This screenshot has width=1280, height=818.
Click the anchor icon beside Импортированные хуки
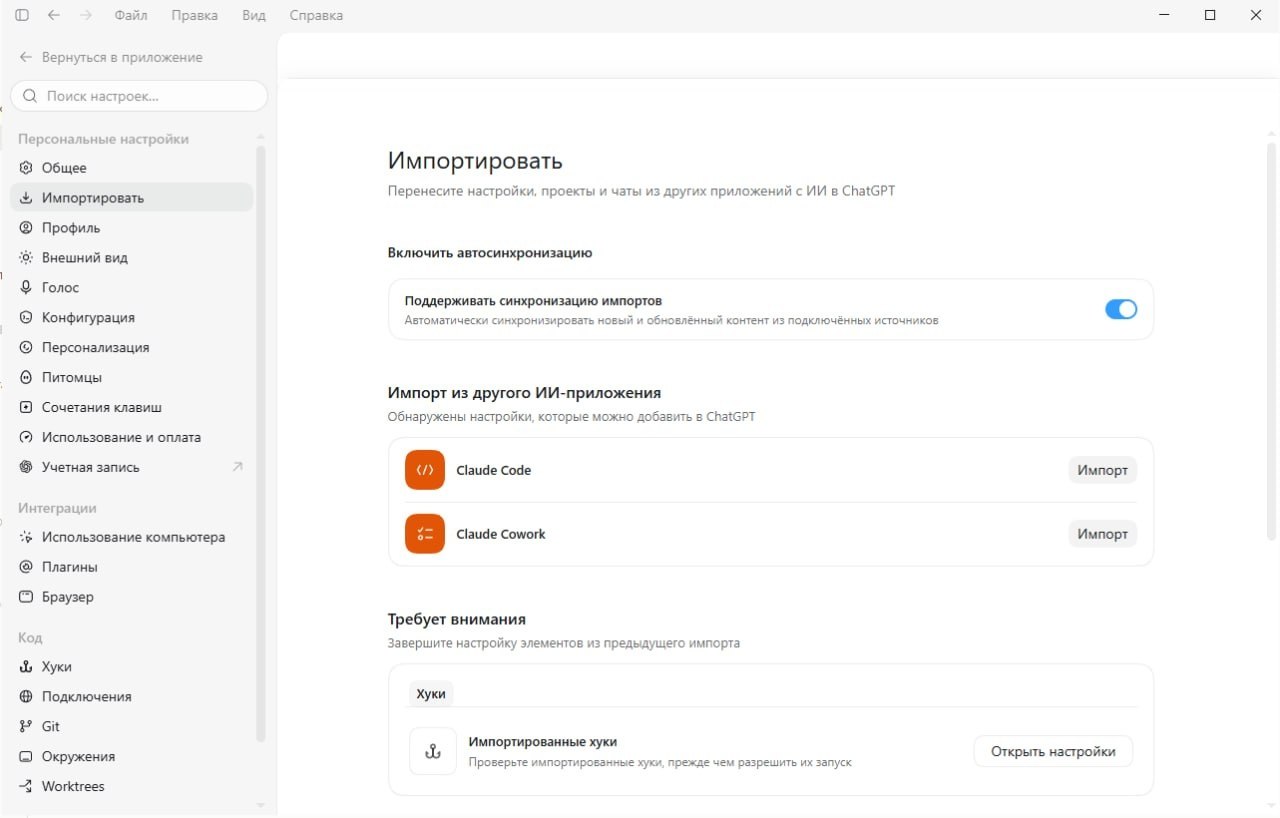tap(433, 751)
